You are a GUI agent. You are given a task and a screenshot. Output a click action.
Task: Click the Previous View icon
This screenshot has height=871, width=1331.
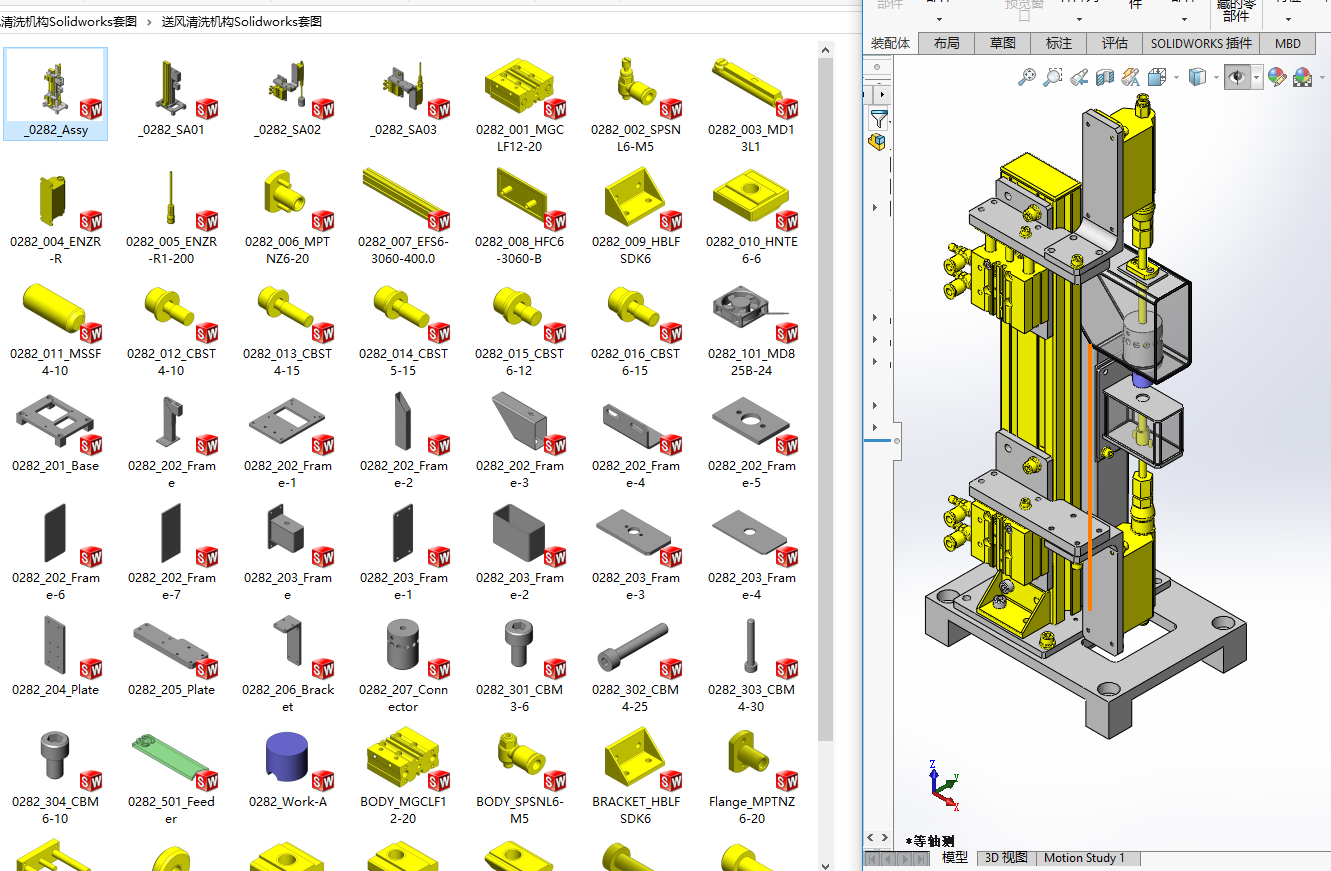pyautogui.click(x=1080, y=77)
